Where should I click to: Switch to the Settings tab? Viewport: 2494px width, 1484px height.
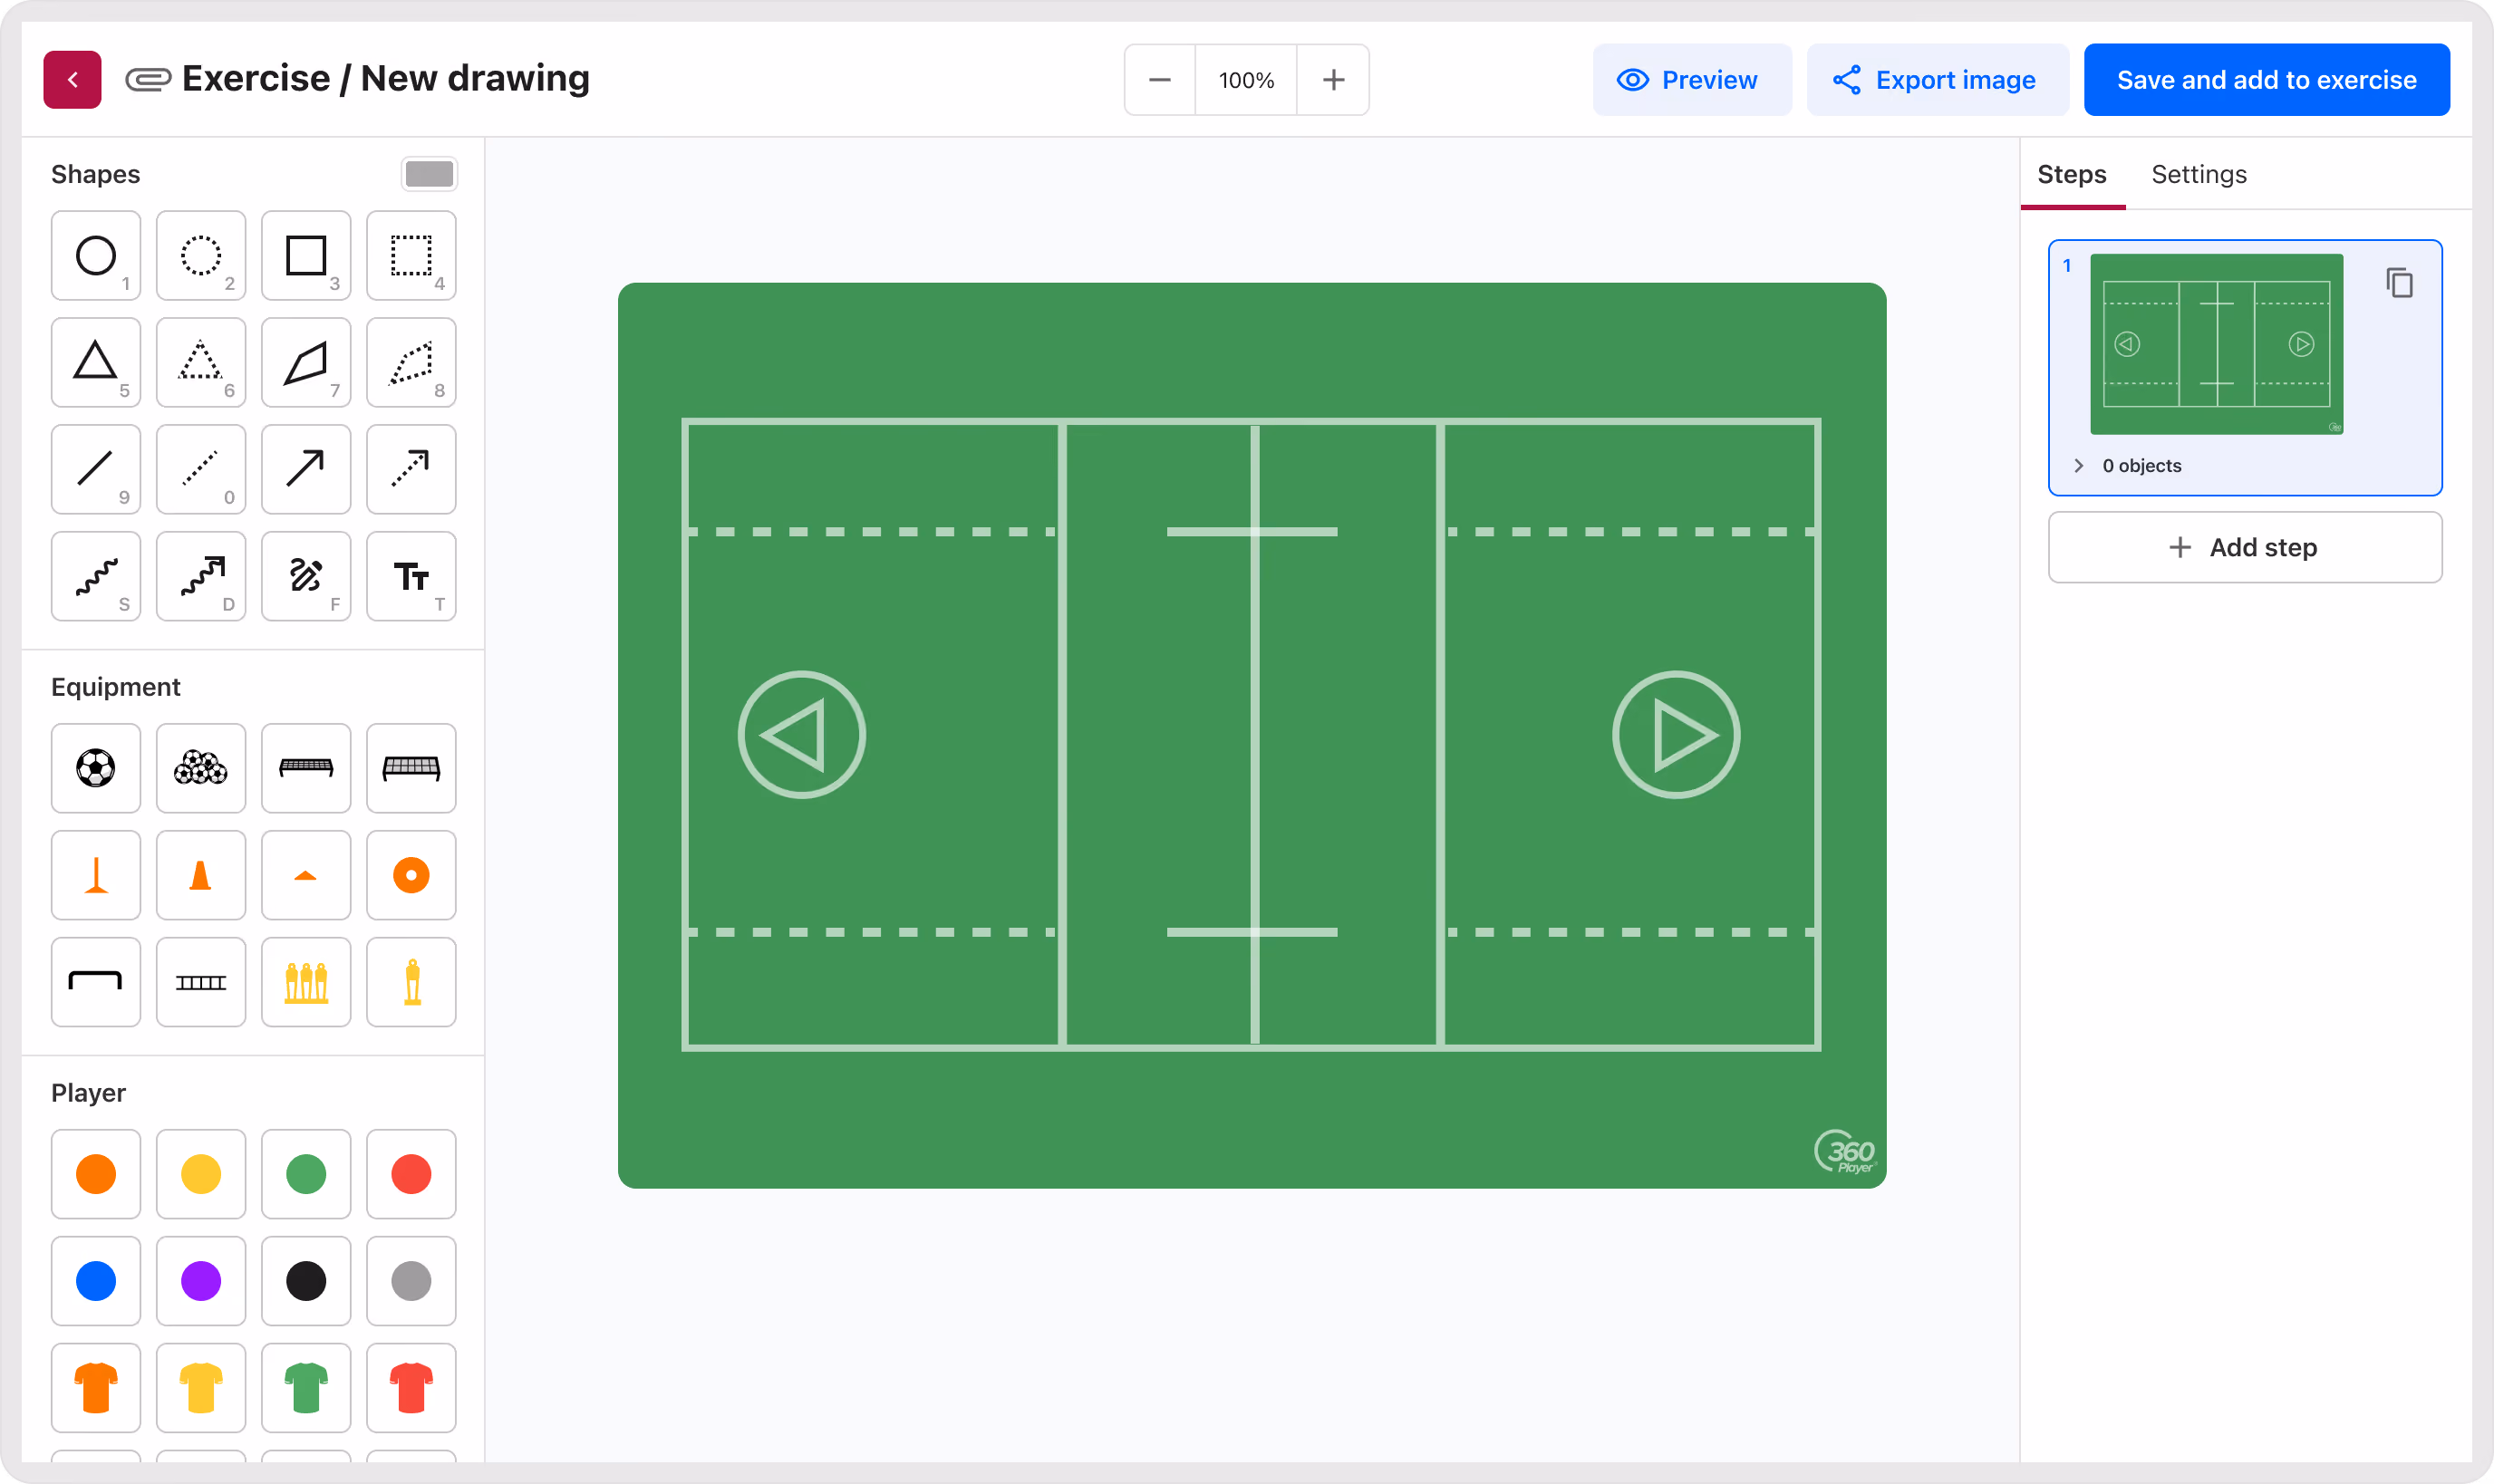[2199, 174]
